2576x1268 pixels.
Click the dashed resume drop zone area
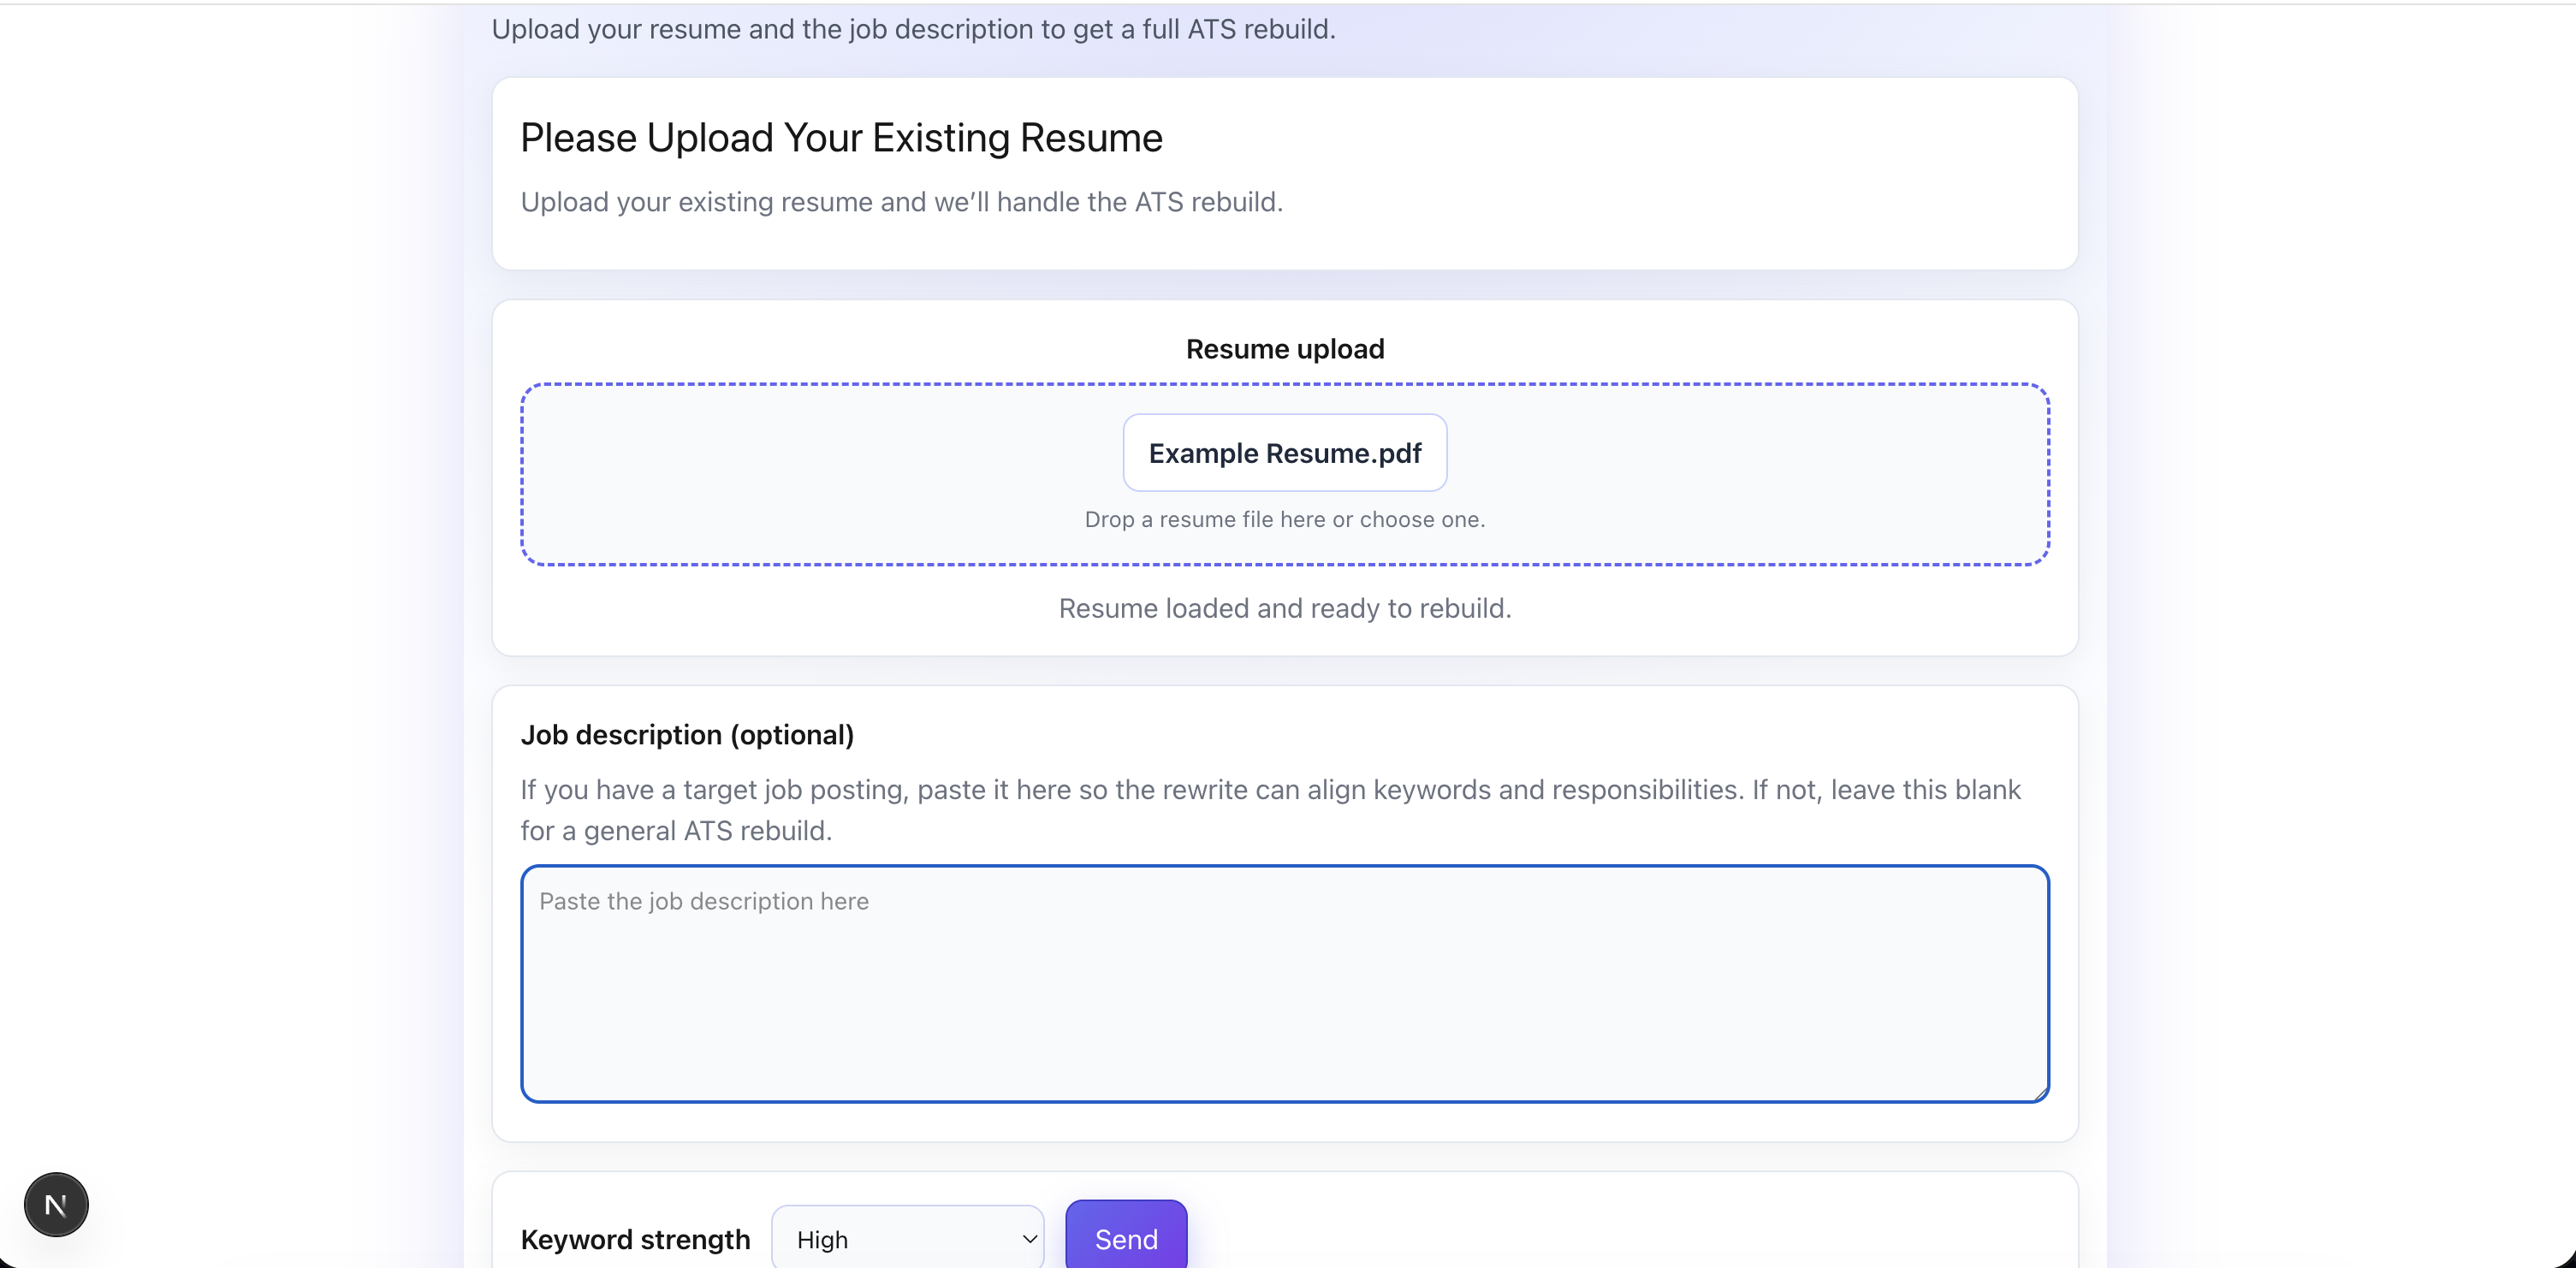800,475
